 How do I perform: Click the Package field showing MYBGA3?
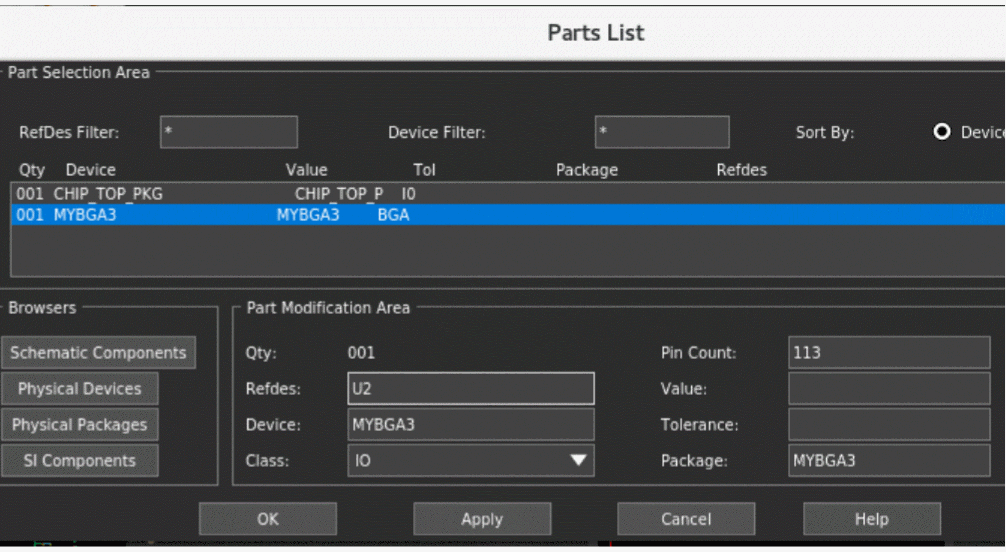888,461
